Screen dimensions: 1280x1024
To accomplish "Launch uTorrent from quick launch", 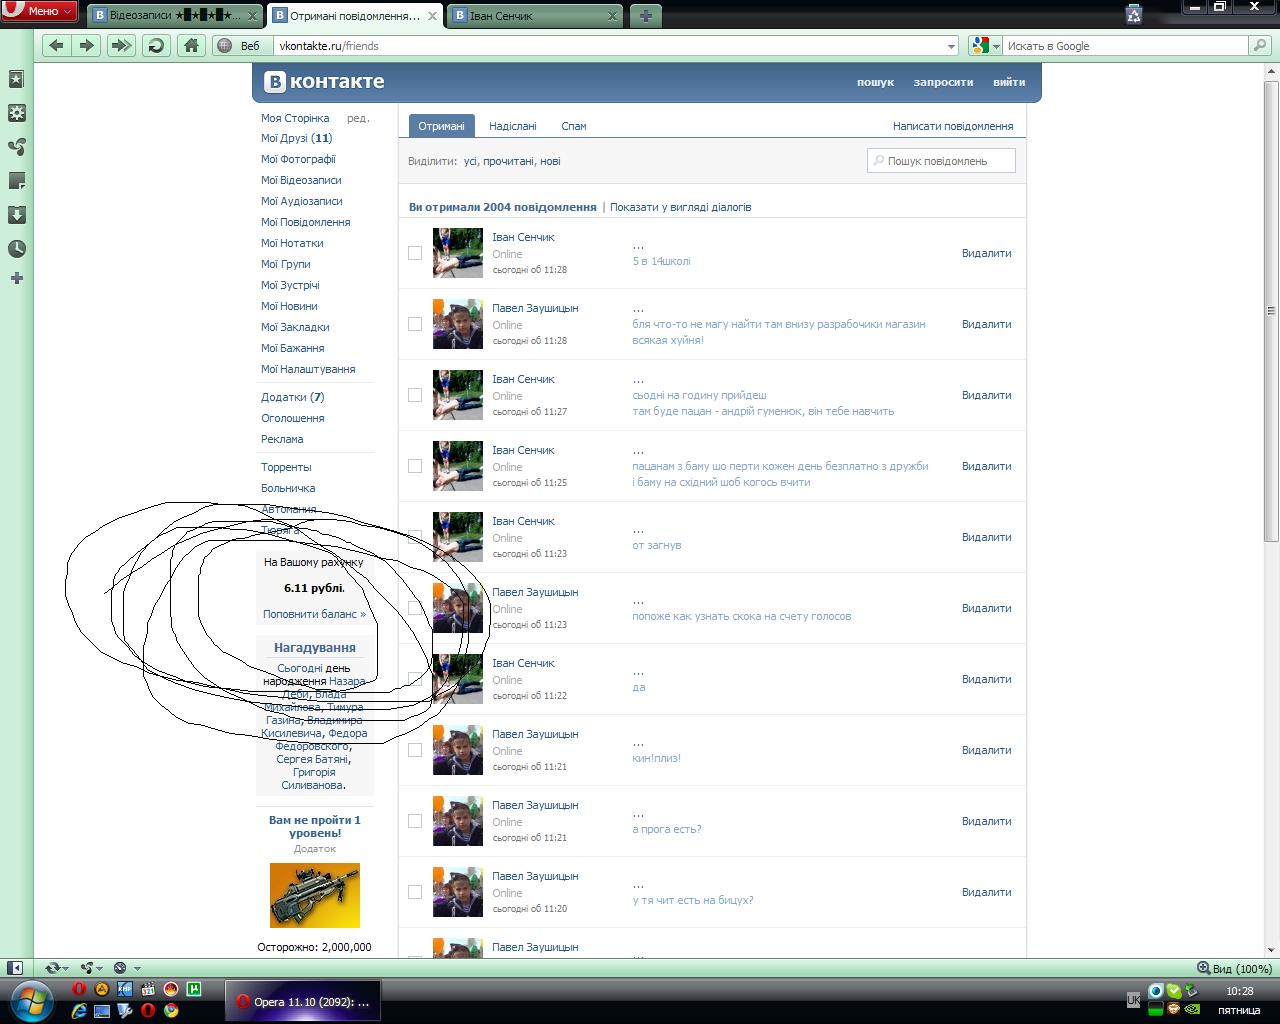I will click(194, 989).
